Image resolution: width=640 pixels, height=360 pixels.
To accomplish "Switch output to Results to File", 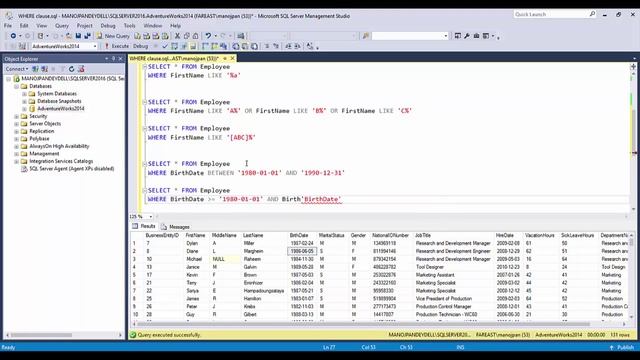I will tap(254, 46).
